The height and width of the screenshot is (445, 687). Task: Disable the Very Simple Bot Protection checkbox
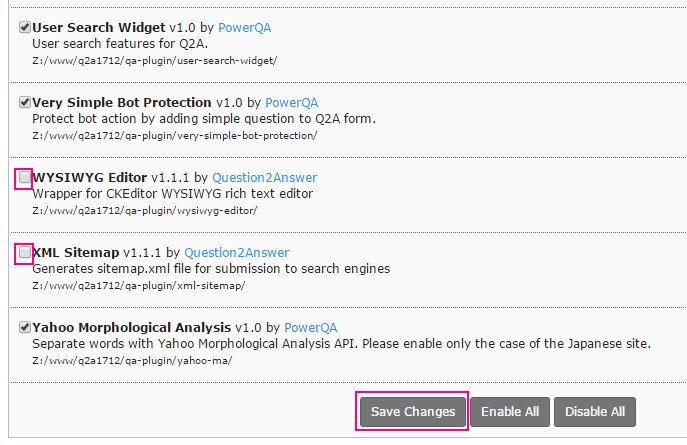pos(24,102)
